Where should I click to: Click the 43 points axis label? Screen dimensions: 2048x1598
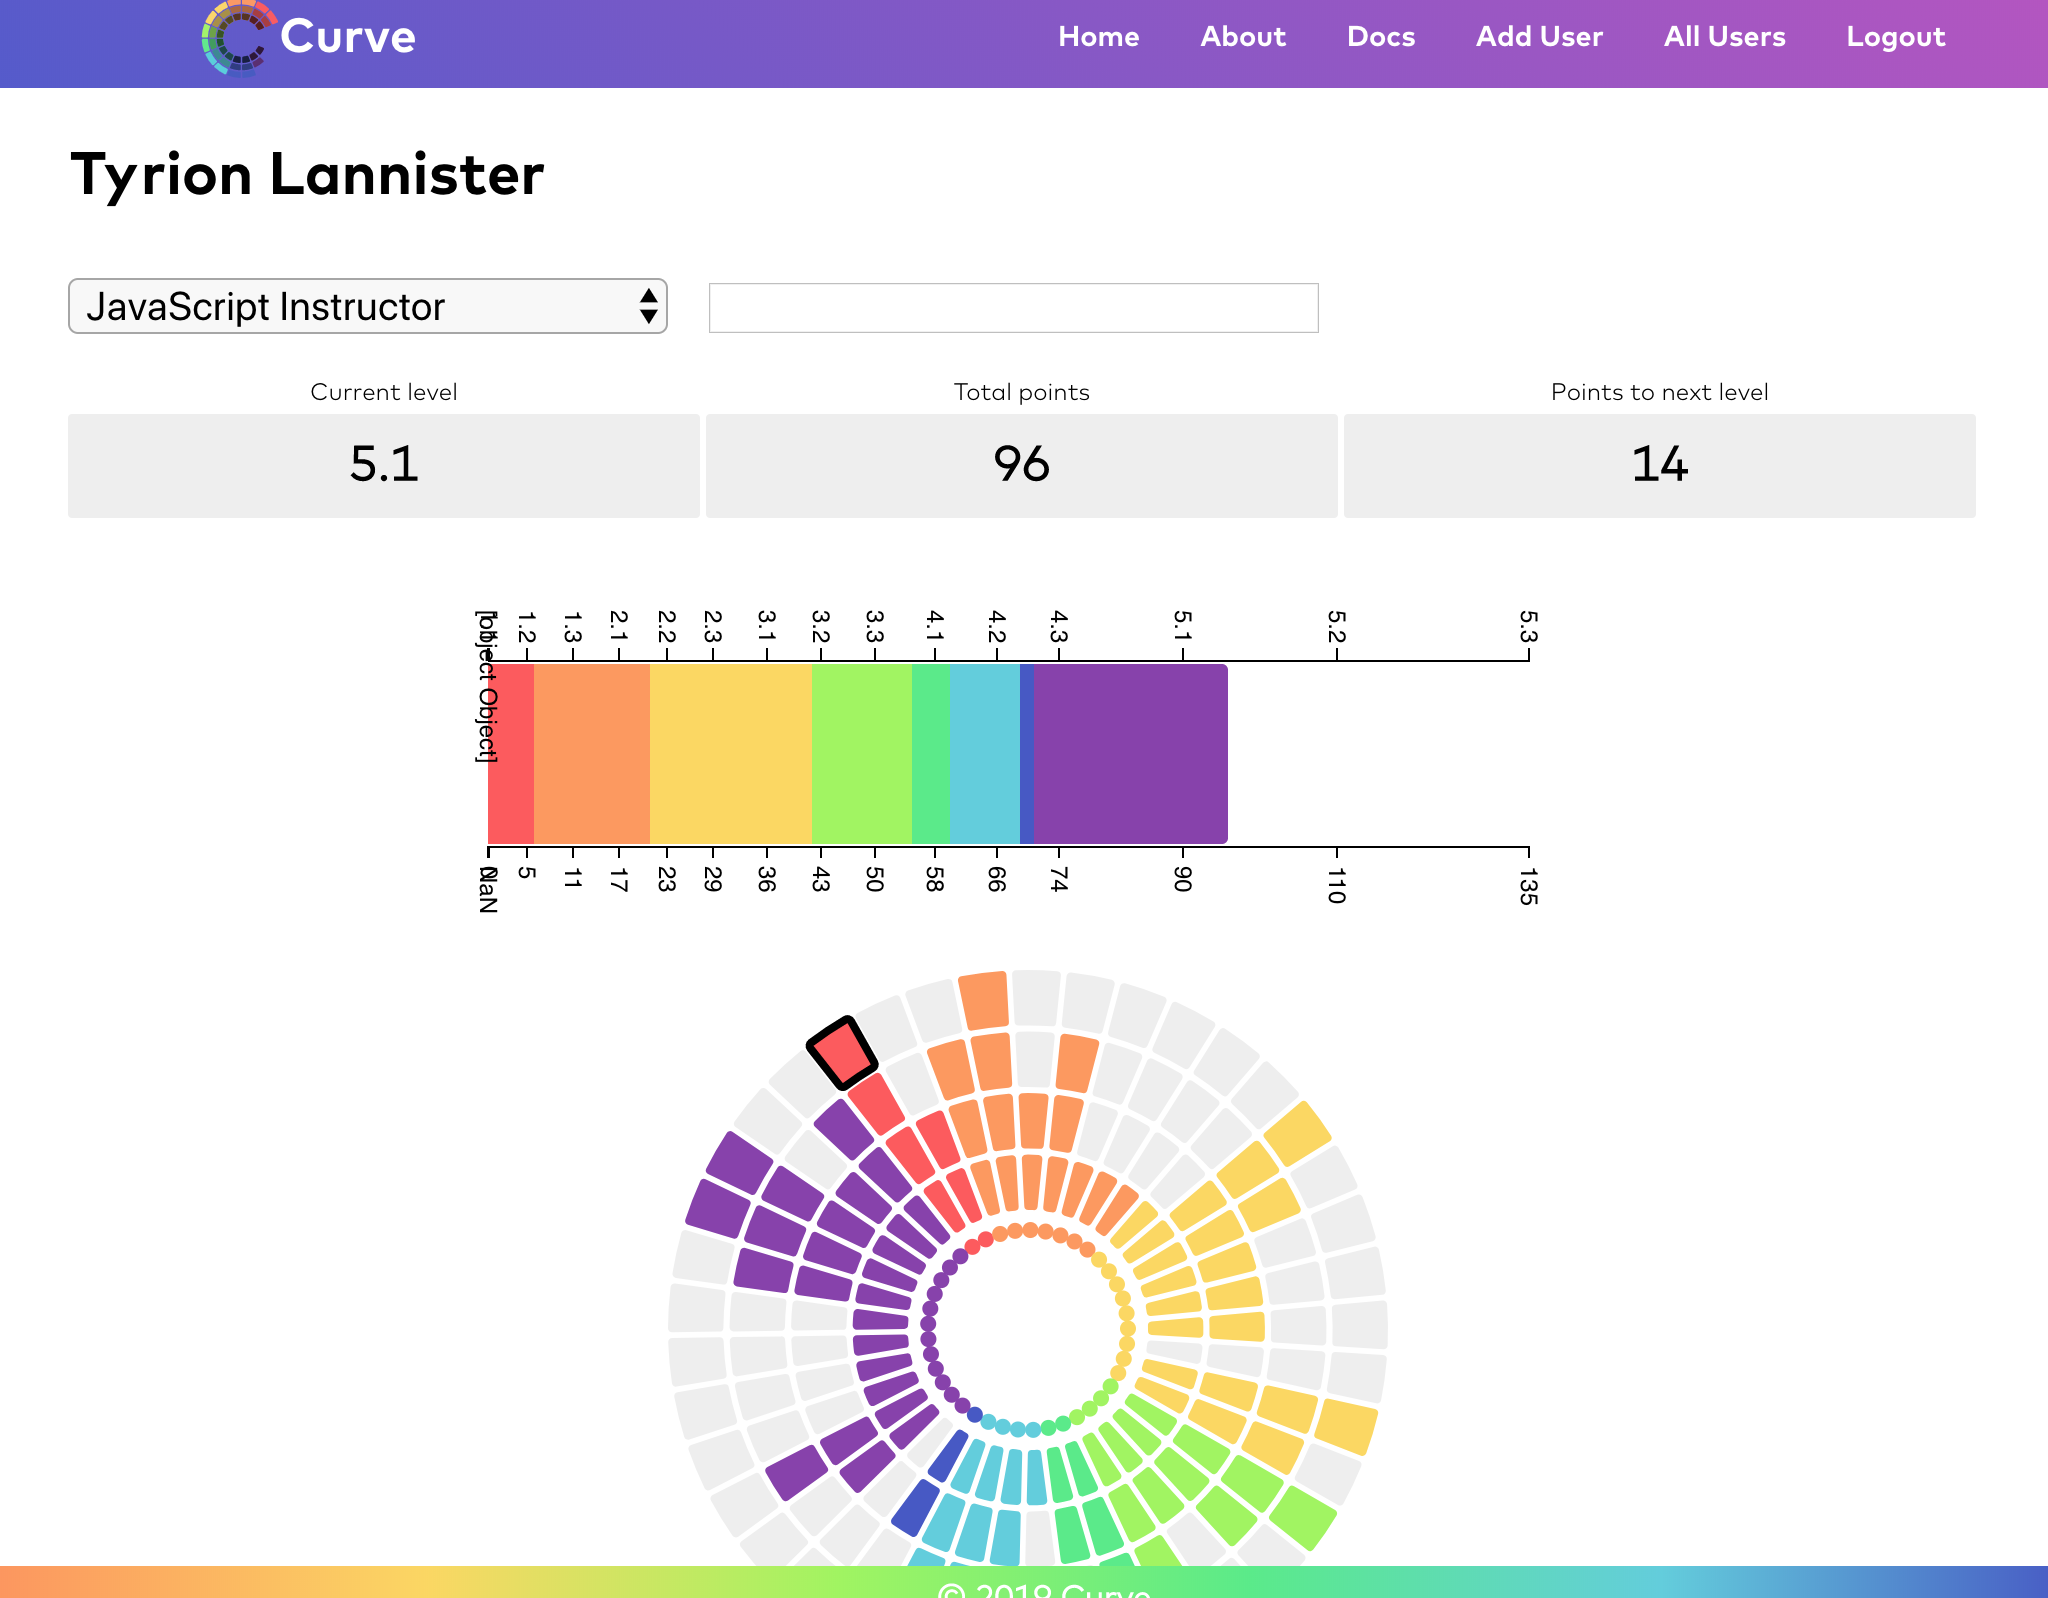(x=821, y=880)
